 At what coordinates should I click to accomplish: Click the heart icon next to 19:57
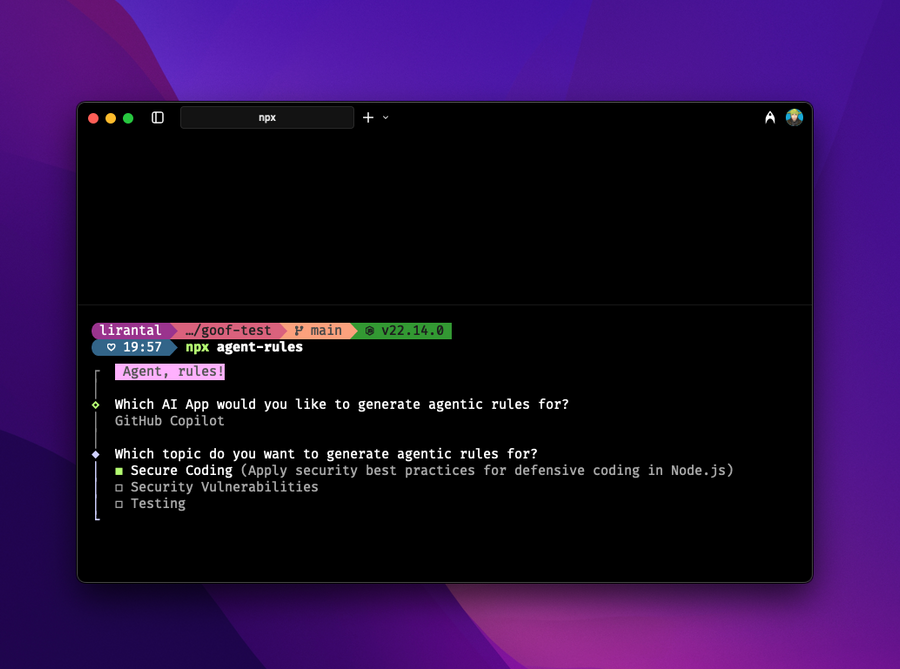[x=110, y=347]
